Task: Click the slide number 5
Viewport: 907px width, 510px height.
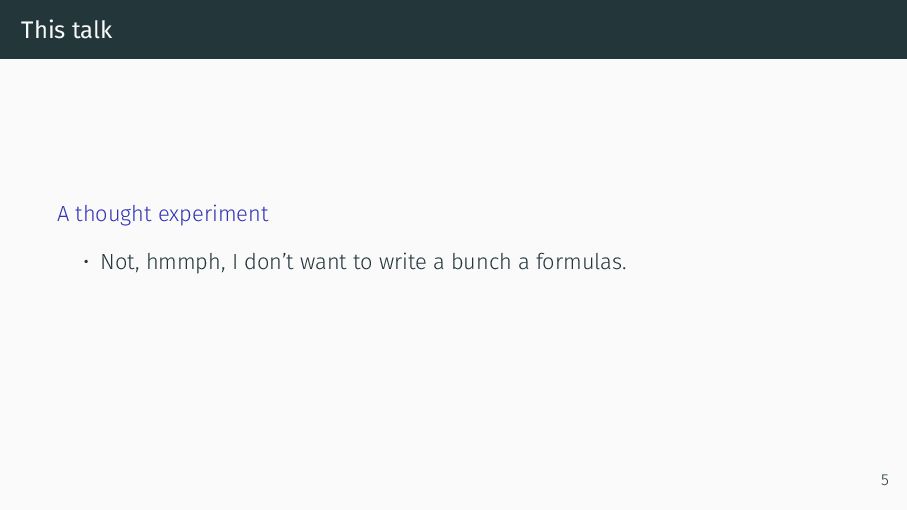Action: pos(884,480)
